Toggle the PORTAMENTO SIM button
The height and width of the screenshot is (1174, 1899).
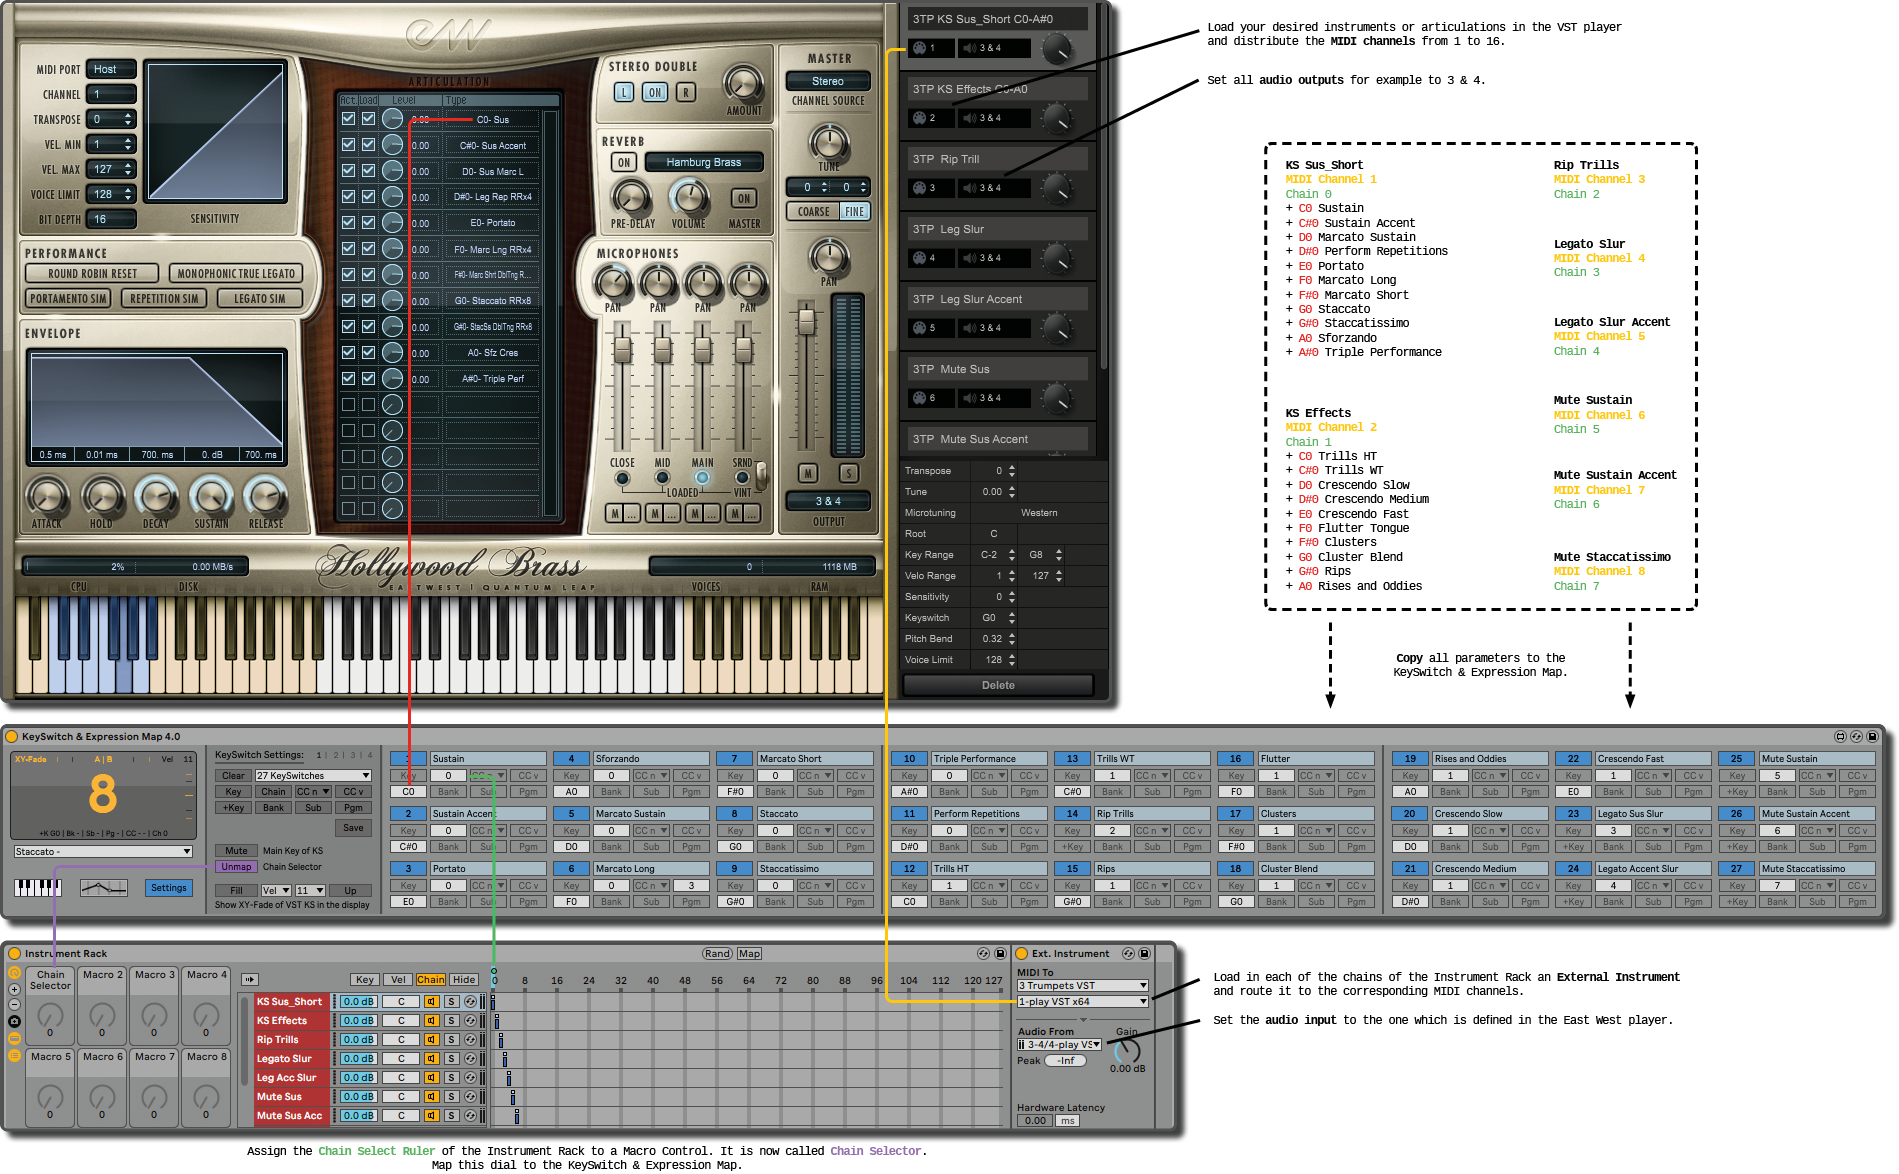[x=68, y=298]
